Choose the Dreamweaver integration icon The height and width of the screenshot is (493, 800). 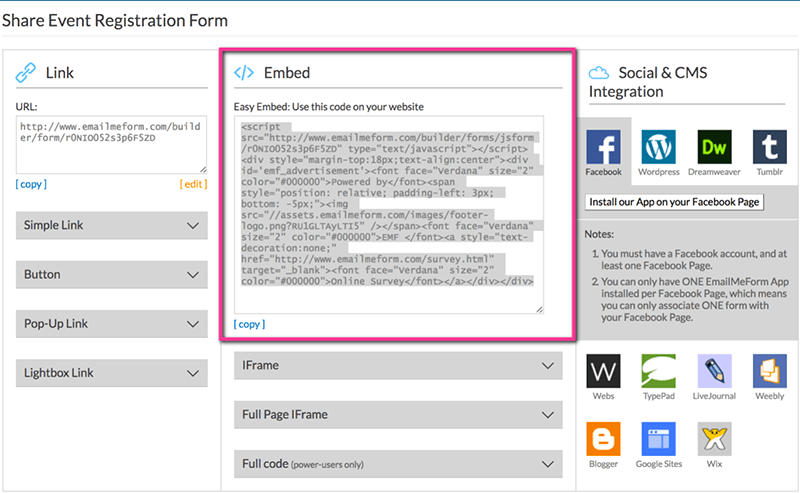(x=714, y=147)
